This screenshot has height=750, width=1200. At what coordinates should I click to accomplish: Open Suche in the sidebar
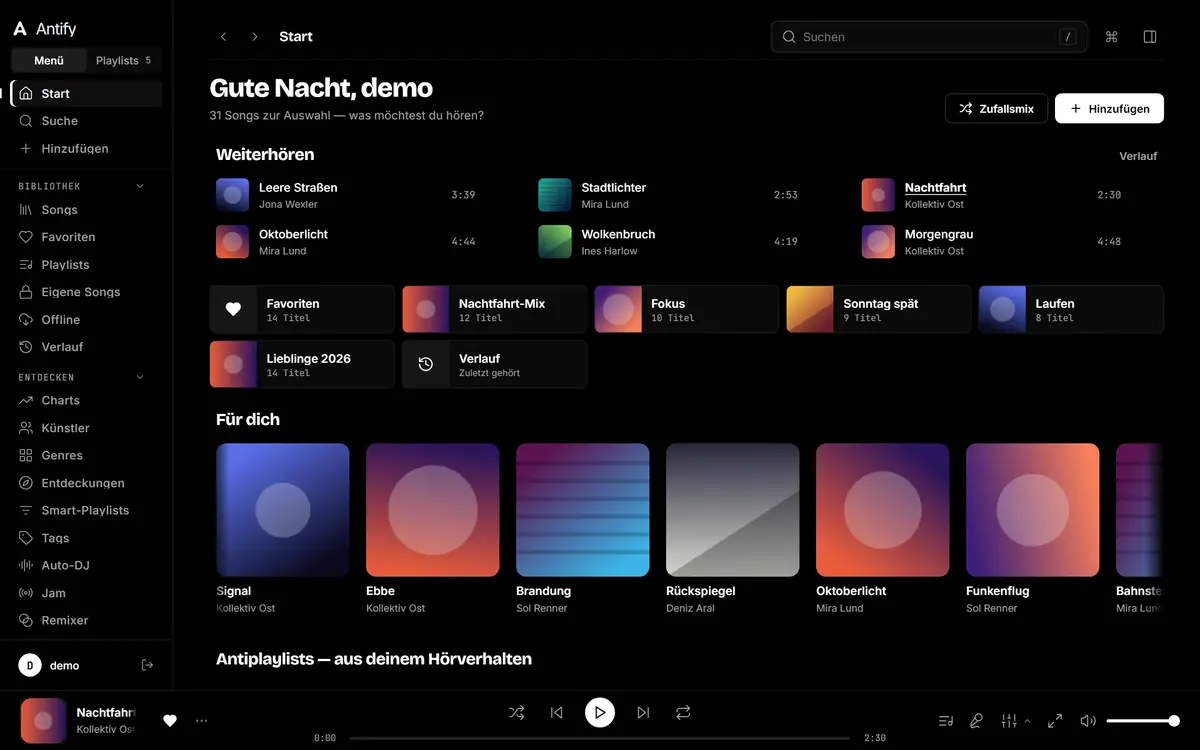(86, 121)
